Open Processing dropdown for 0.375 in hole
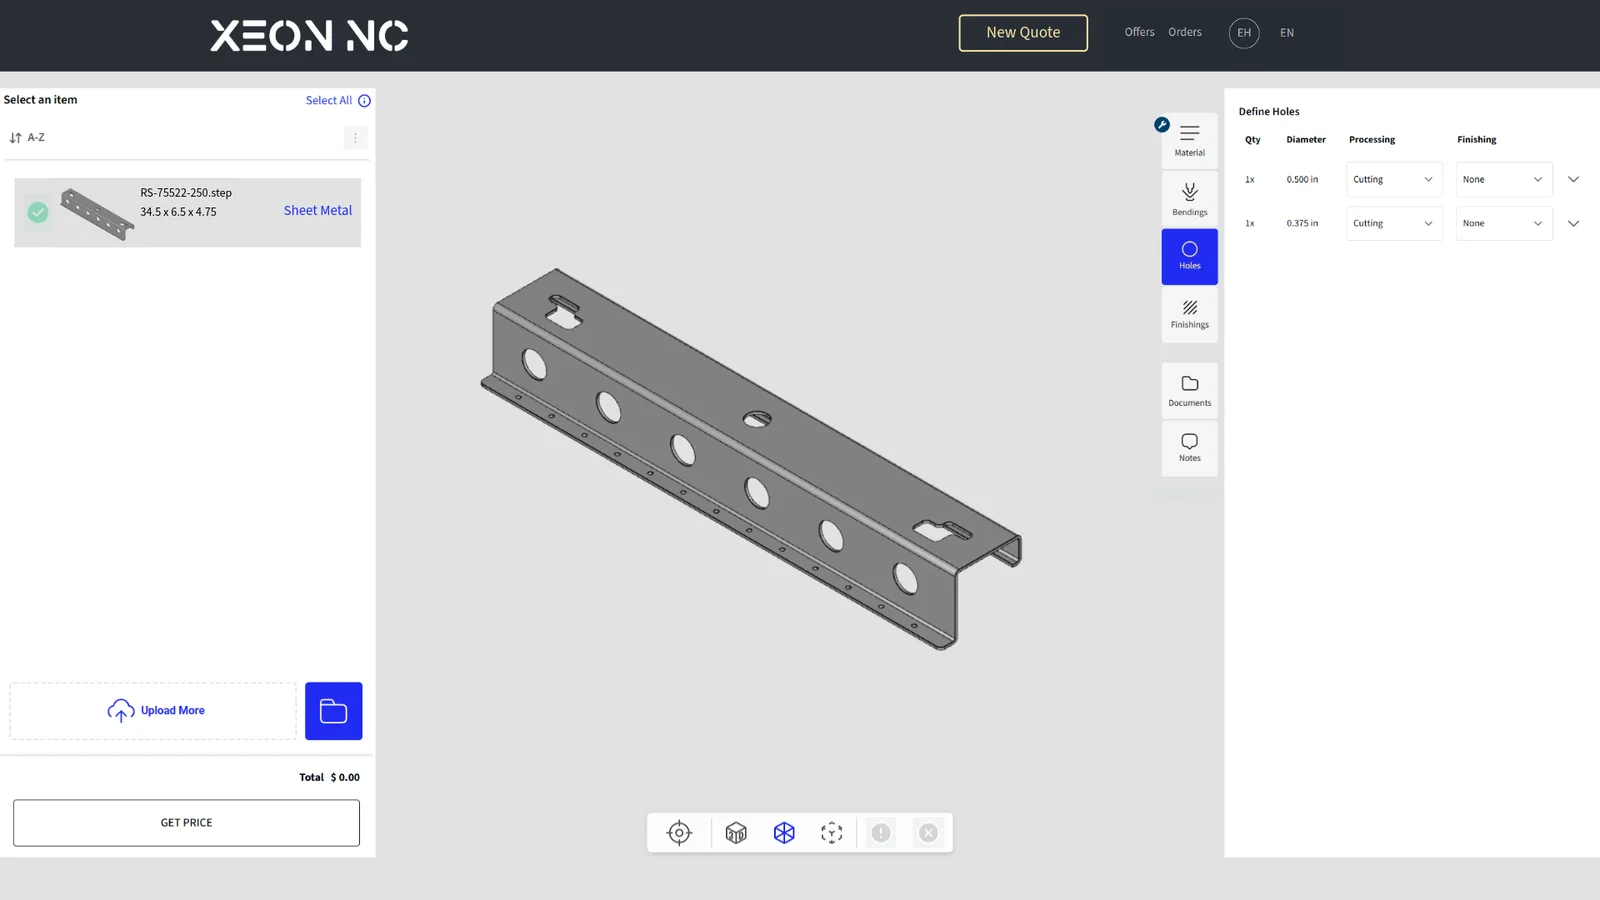1600x900 pixels. click(1394, 224)
